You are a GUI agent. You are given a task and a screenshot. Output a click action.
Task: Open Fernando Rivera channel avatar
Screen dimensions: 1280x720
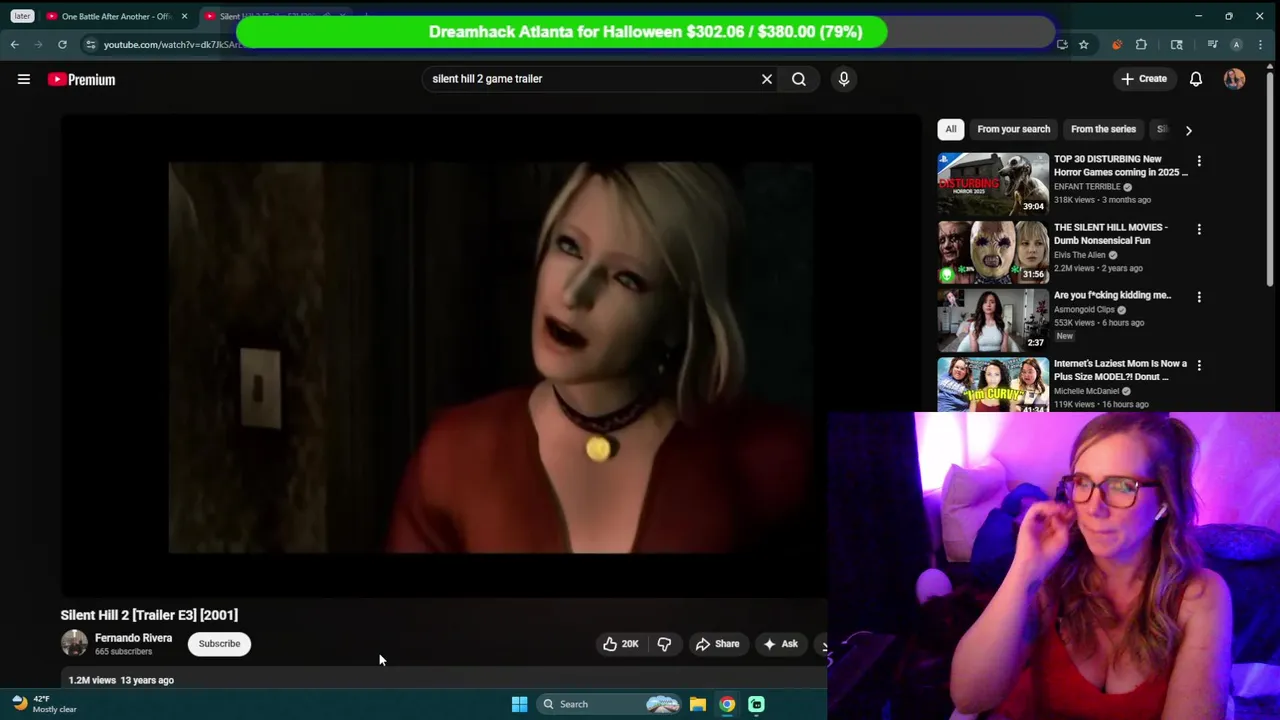[x=74, y=643]
